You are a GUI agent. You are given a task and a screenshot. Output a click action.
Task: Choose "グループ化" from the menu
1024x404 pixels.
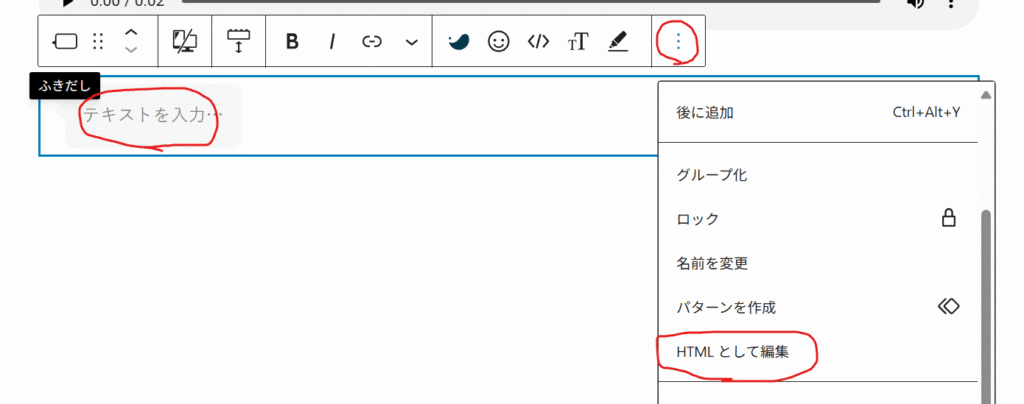click(712, 175)
